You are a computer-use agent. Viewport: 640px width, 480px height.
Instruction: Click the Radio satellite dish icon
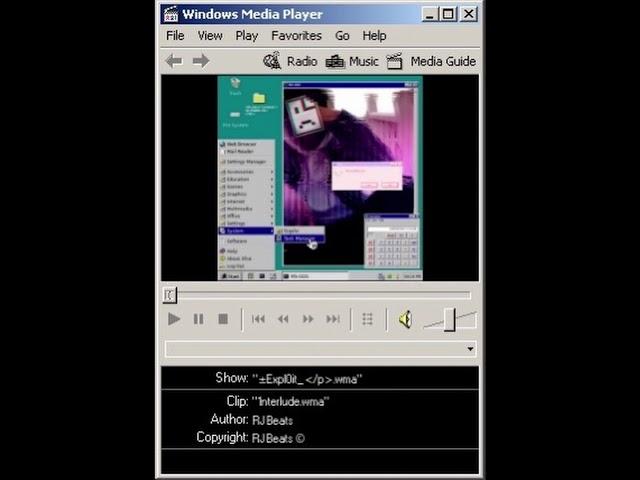272,61
